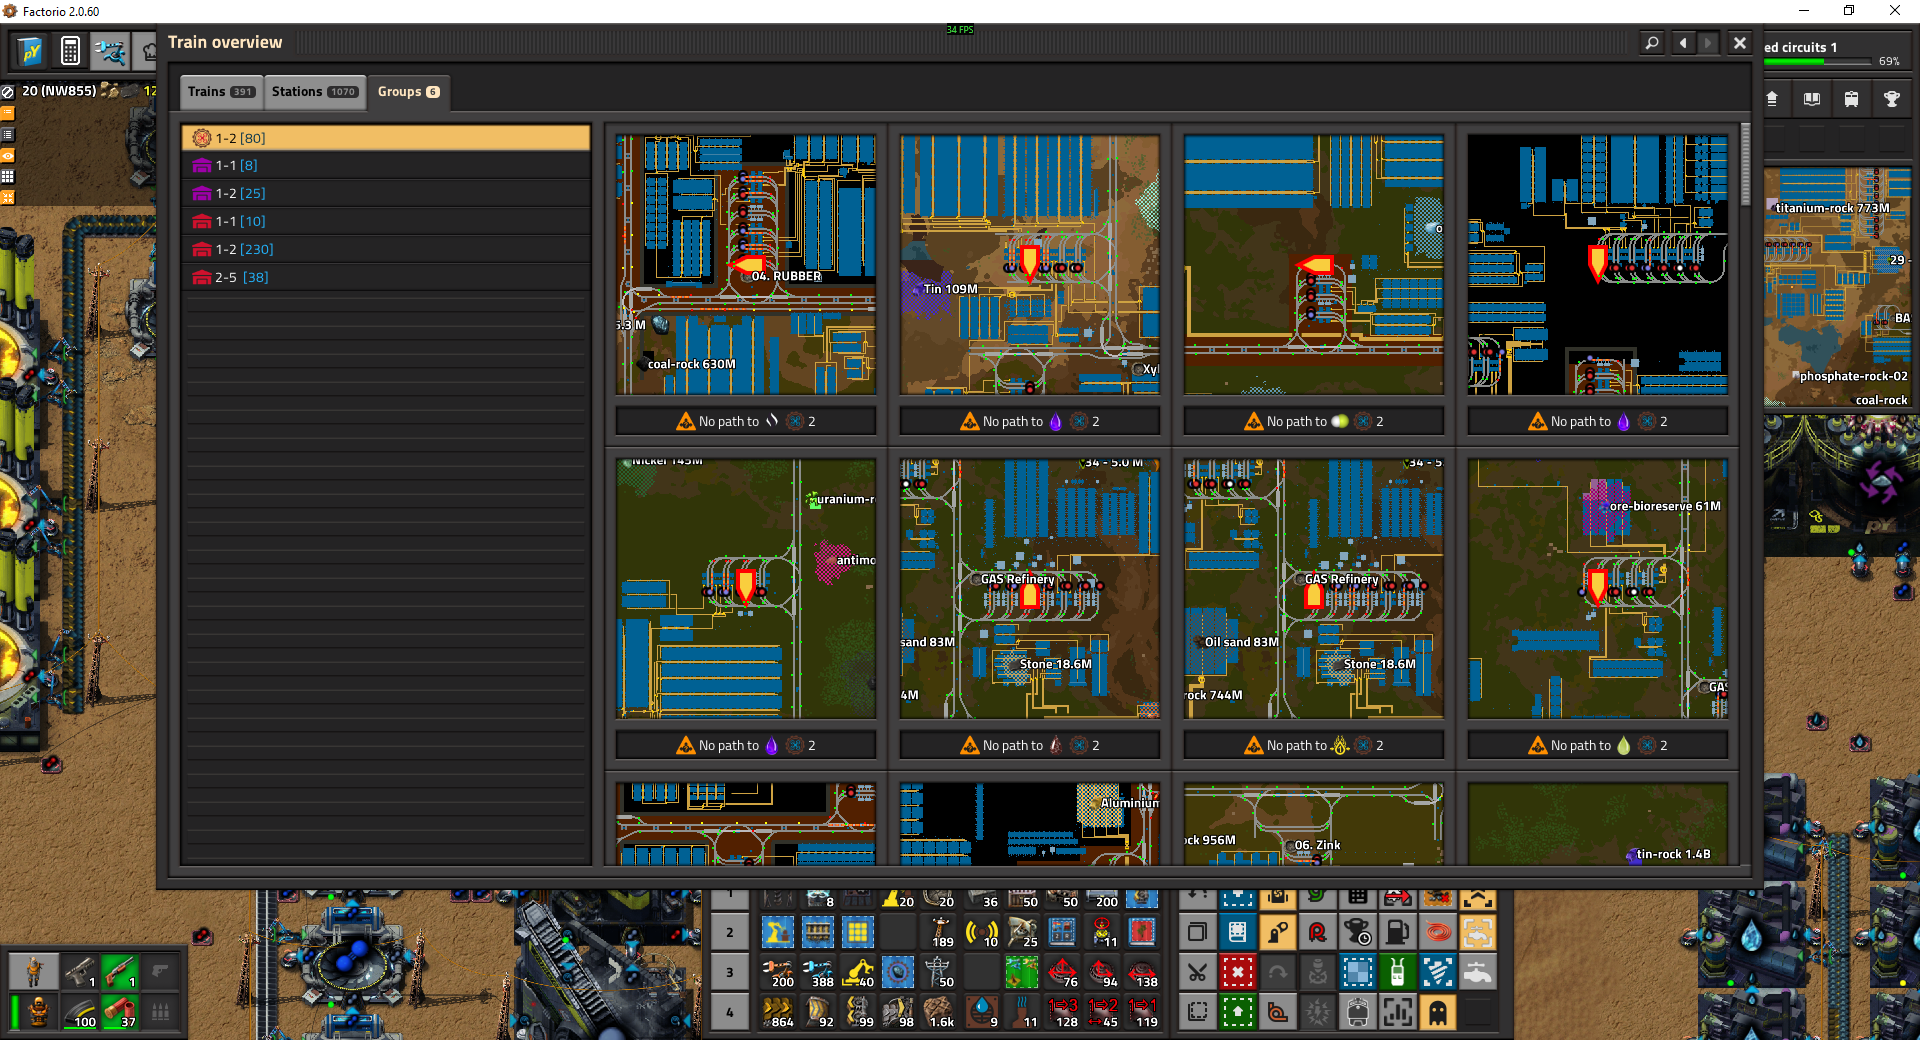Image resolution: width=1920 pixels, height=1040 pixels.
Task: Click the fuel pump shortcut icon
Action: (x=1397, y=932)
